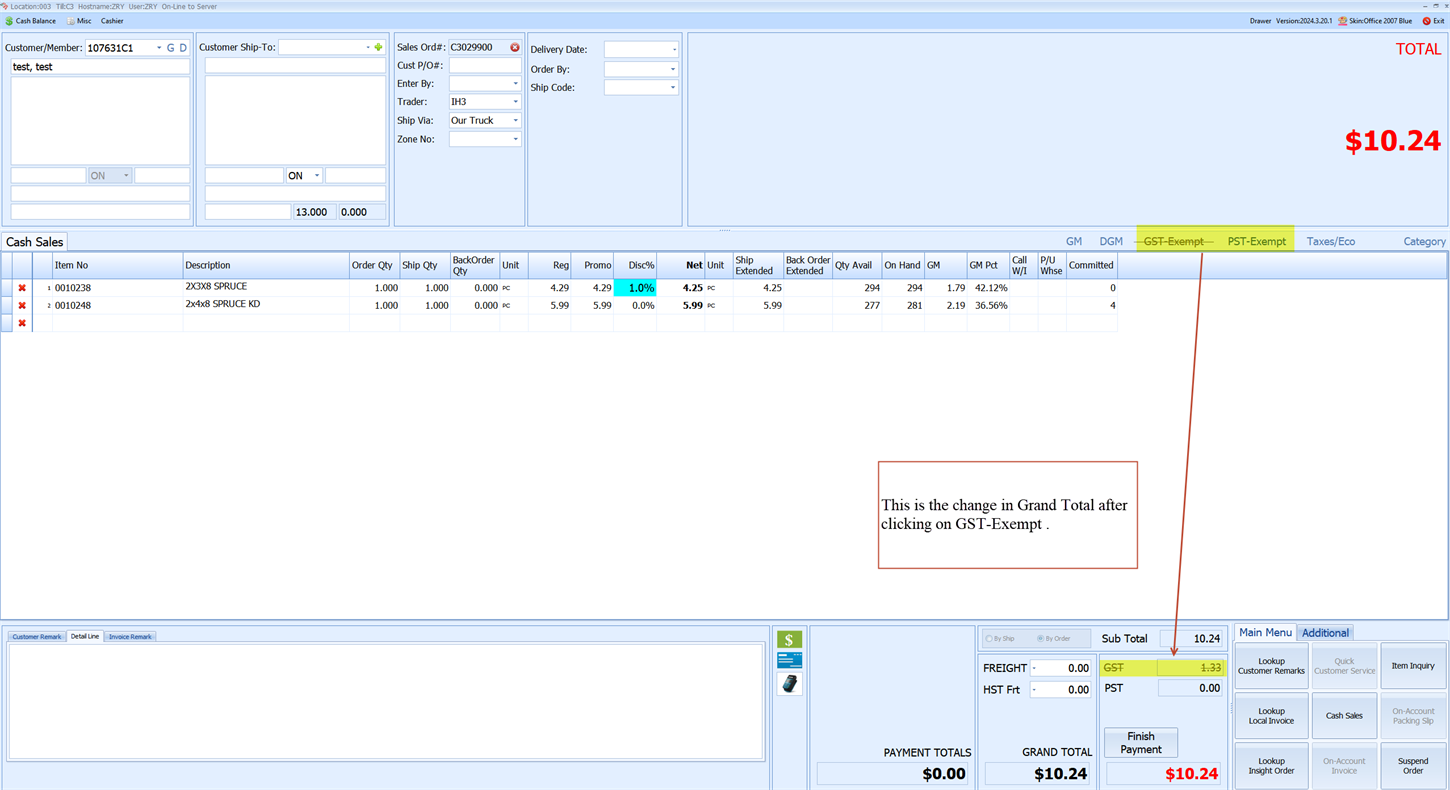Click the card terminal device icon
The image size is (1450, 790).
tap(789, 684)
